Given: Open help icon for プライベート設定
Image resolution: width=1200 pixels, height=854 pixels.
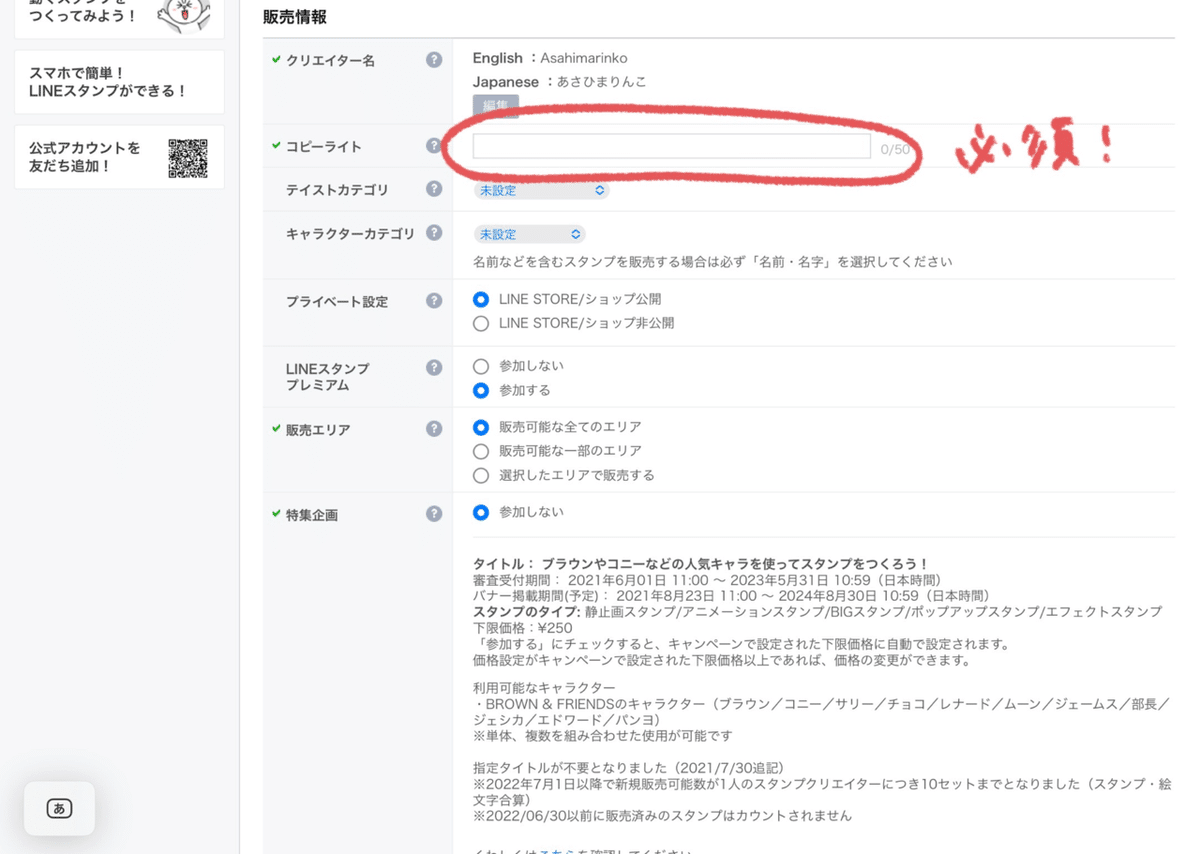Looking at the screenshot, I should click(x=434, y=301).
